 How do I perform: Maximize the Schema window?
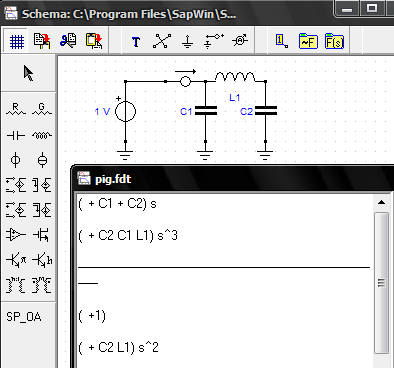click(372, 9)
